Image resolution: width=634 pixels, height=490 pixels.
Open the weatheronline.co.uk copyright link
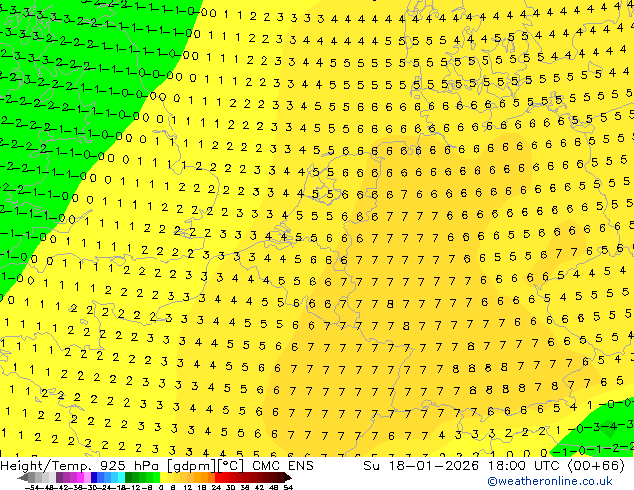(x=550, y=481)
